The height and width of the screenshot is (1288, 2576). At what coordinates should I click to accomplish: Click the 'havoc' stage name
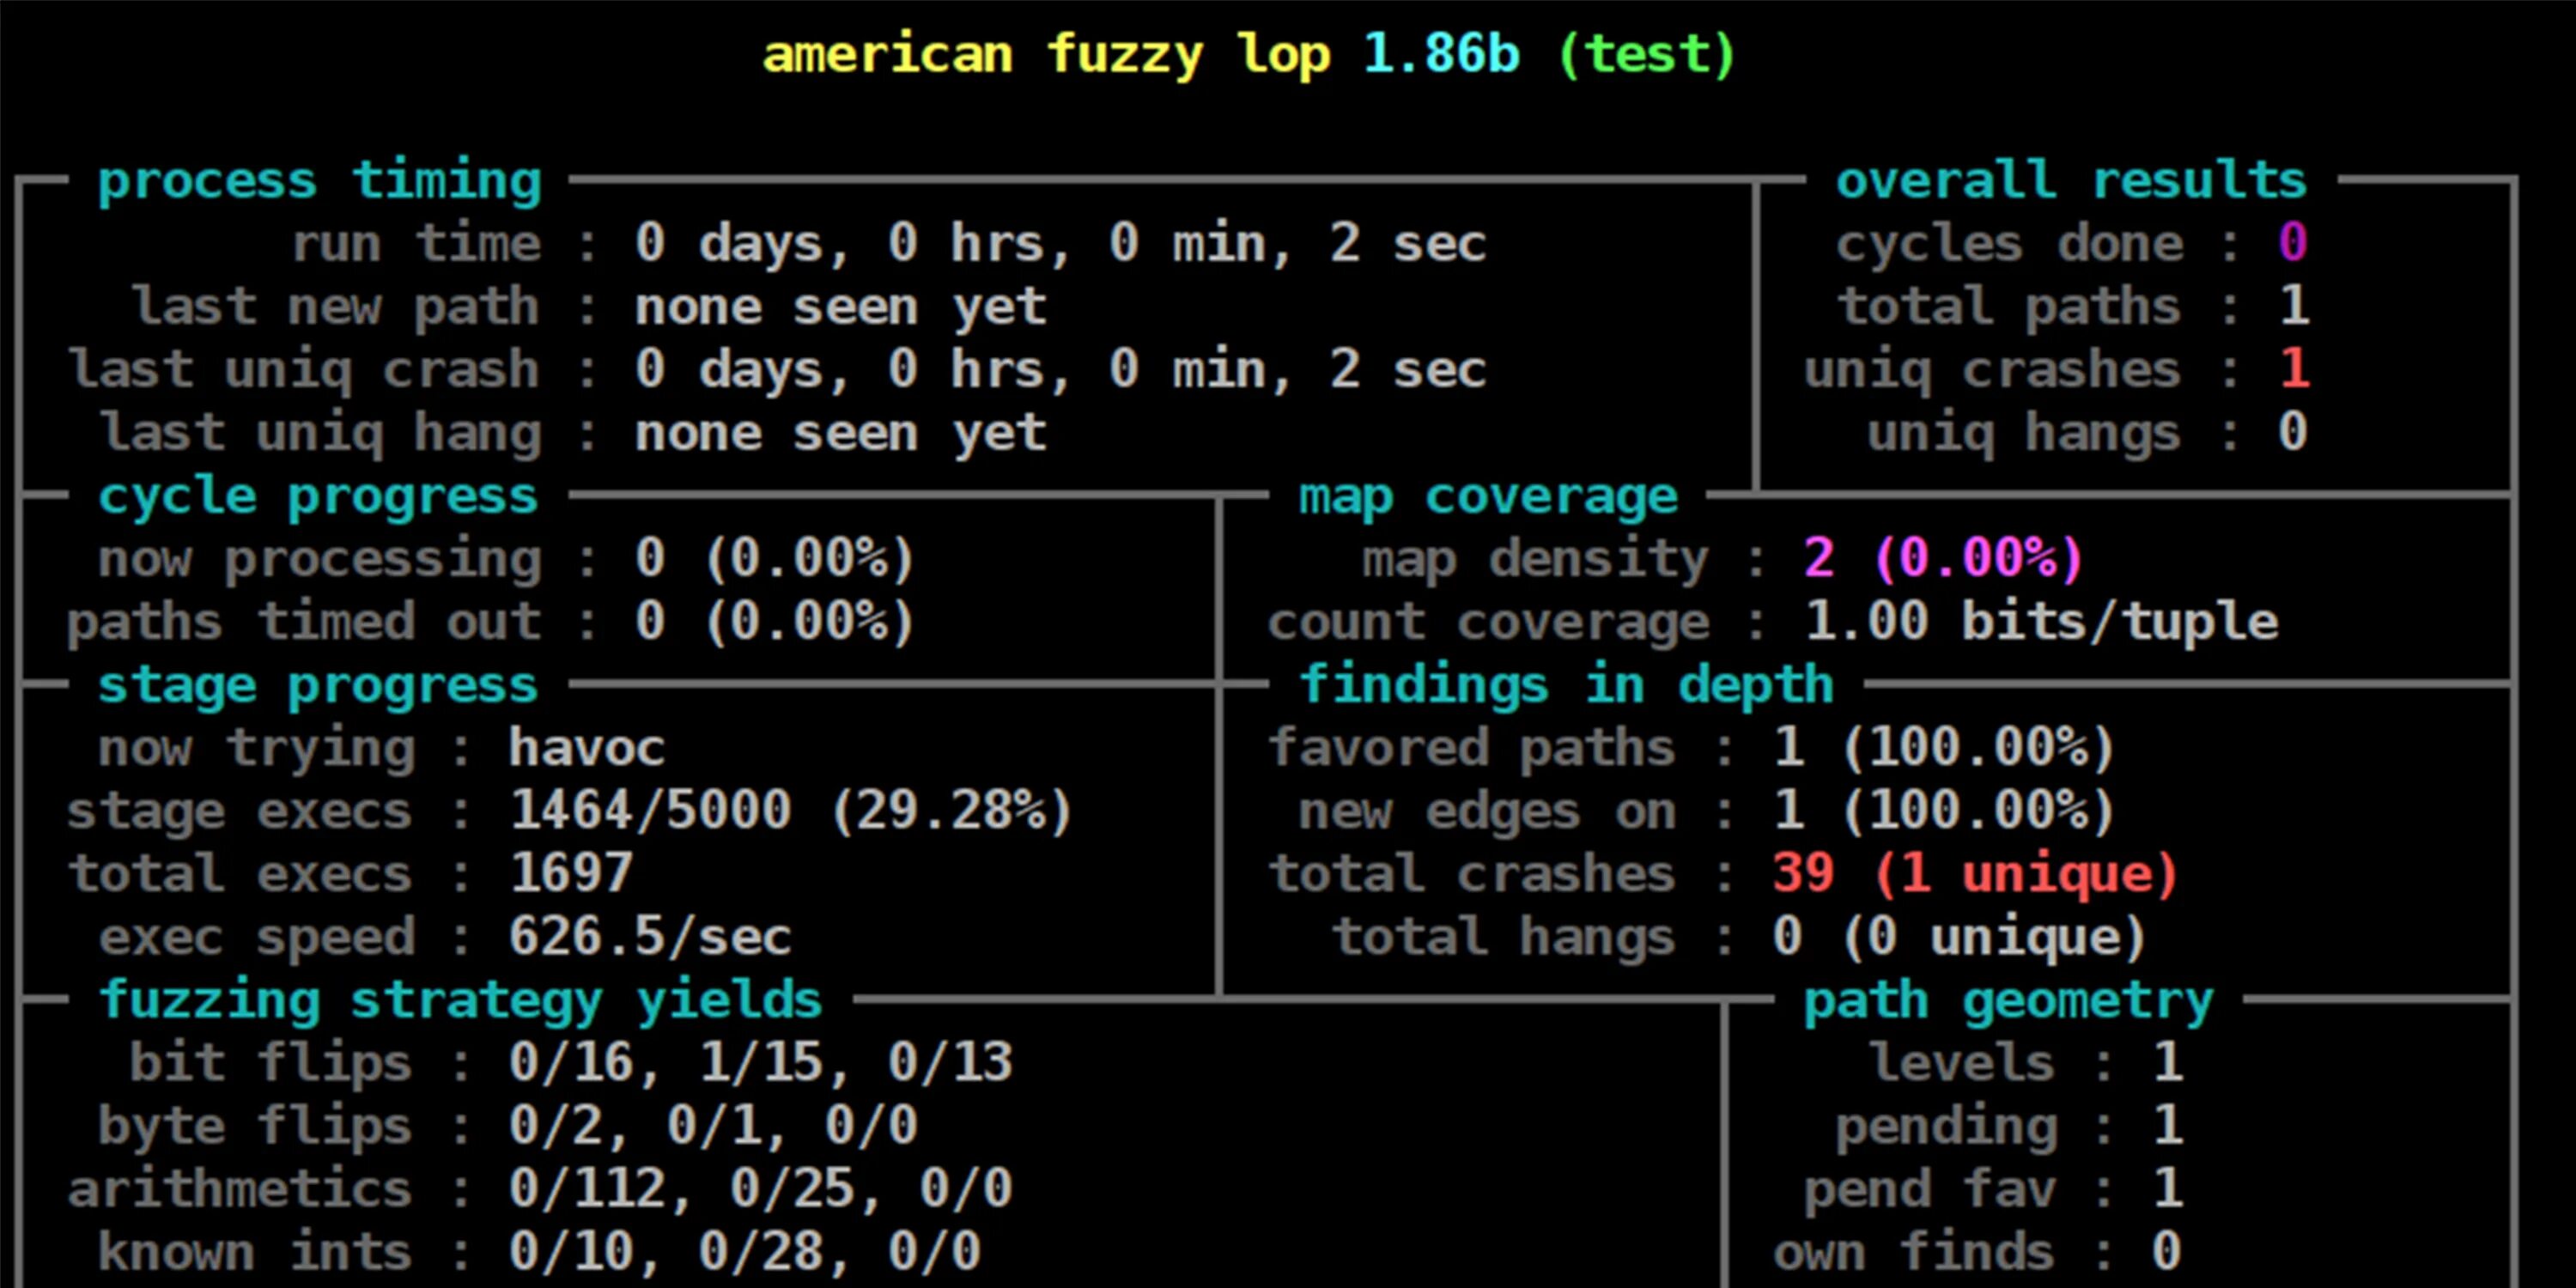[x=586, y=748]
